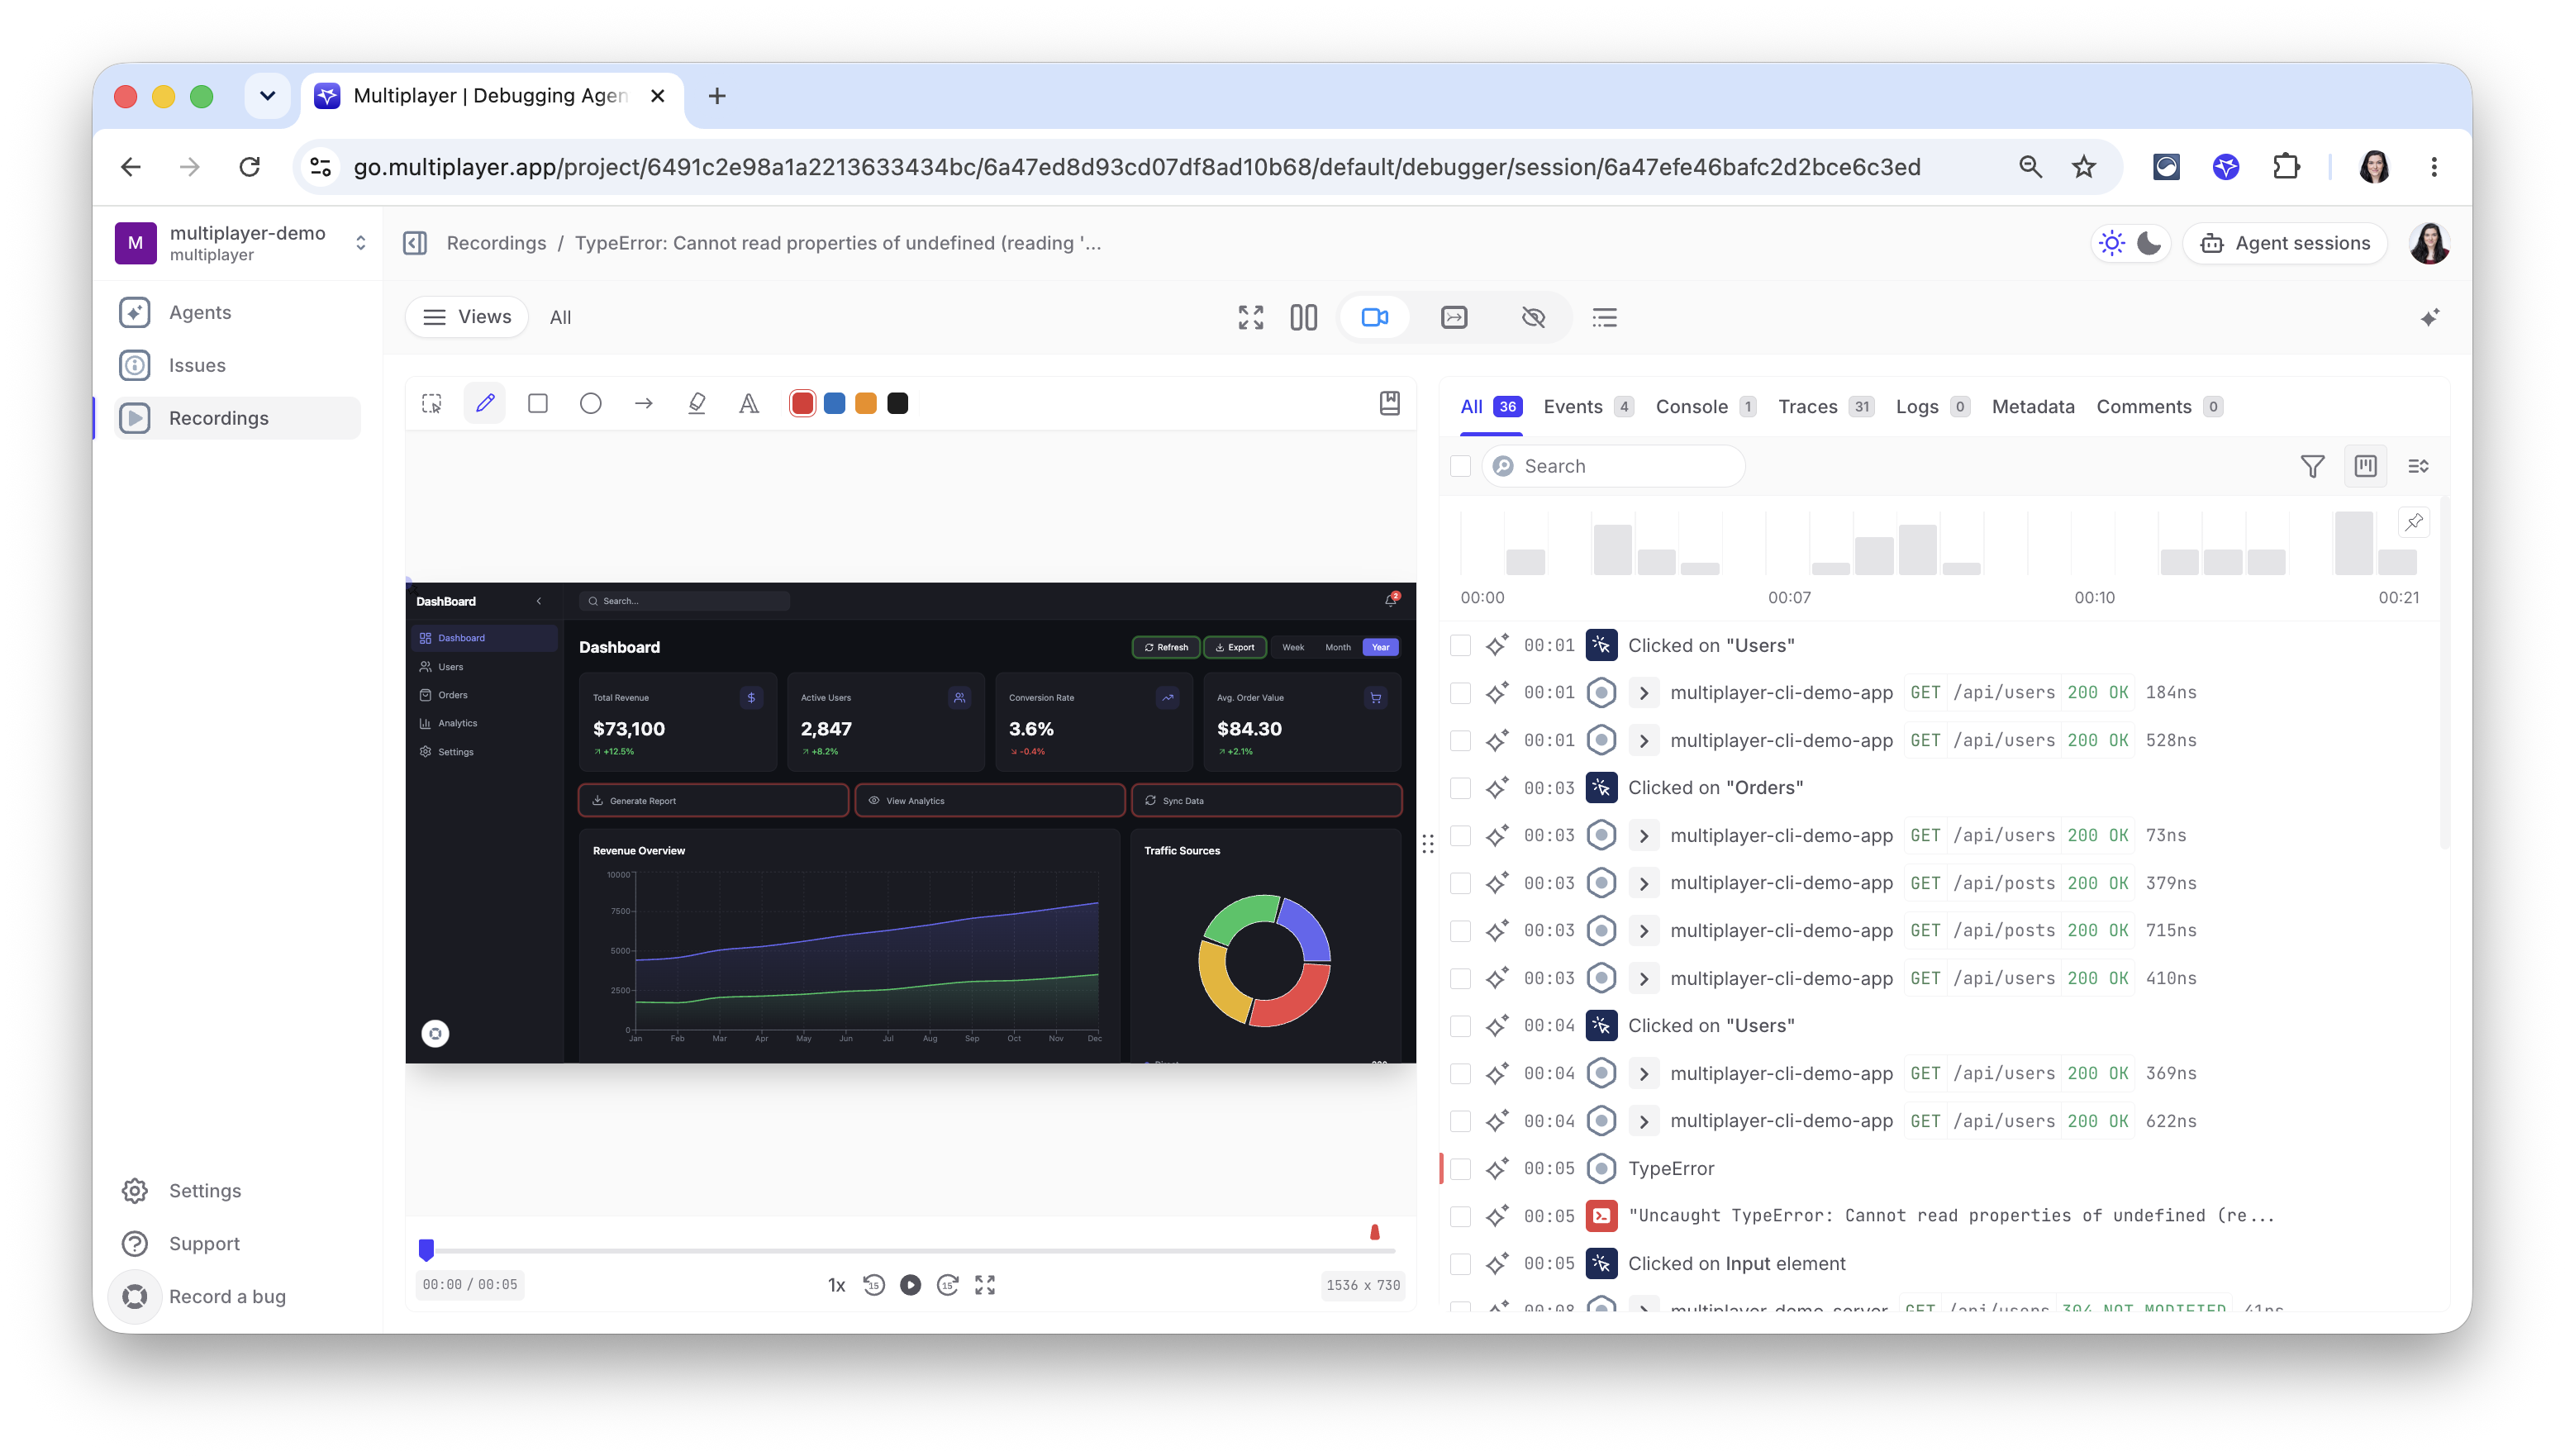Click the AI sparkle icon at far right

2430,317
